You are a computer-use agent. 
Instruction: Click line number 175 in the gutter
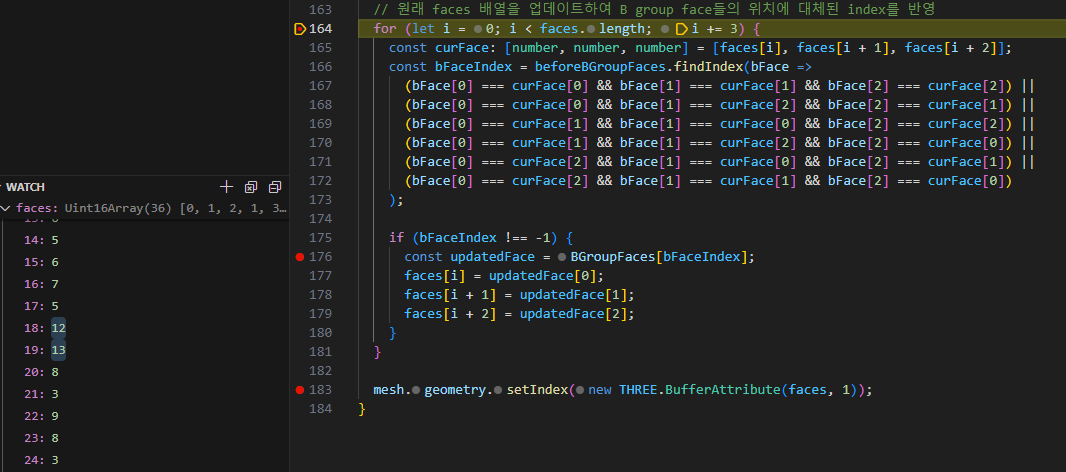[x=320, y=237]
